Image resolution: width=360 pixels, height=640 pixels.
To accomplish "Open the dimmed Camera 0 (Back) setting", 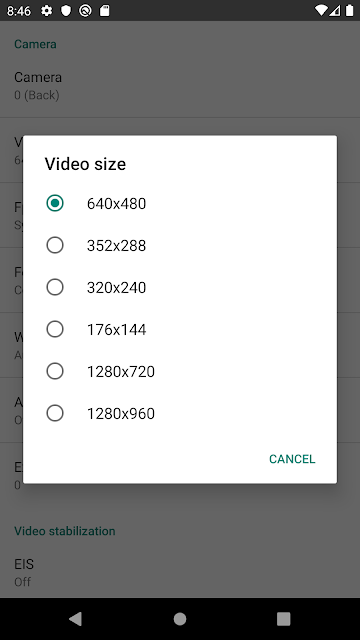I will pyautogui.click(x=180, y=86).
